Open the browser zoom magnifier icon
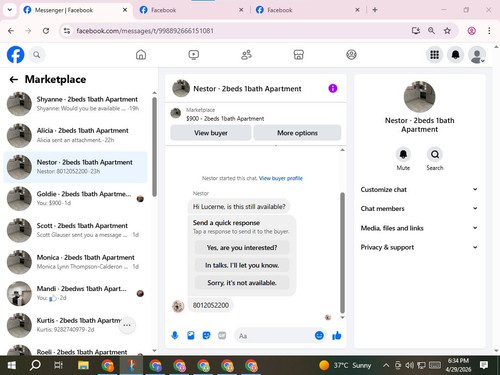This screenshot has height=375, width=500. [x=431, y=31]
